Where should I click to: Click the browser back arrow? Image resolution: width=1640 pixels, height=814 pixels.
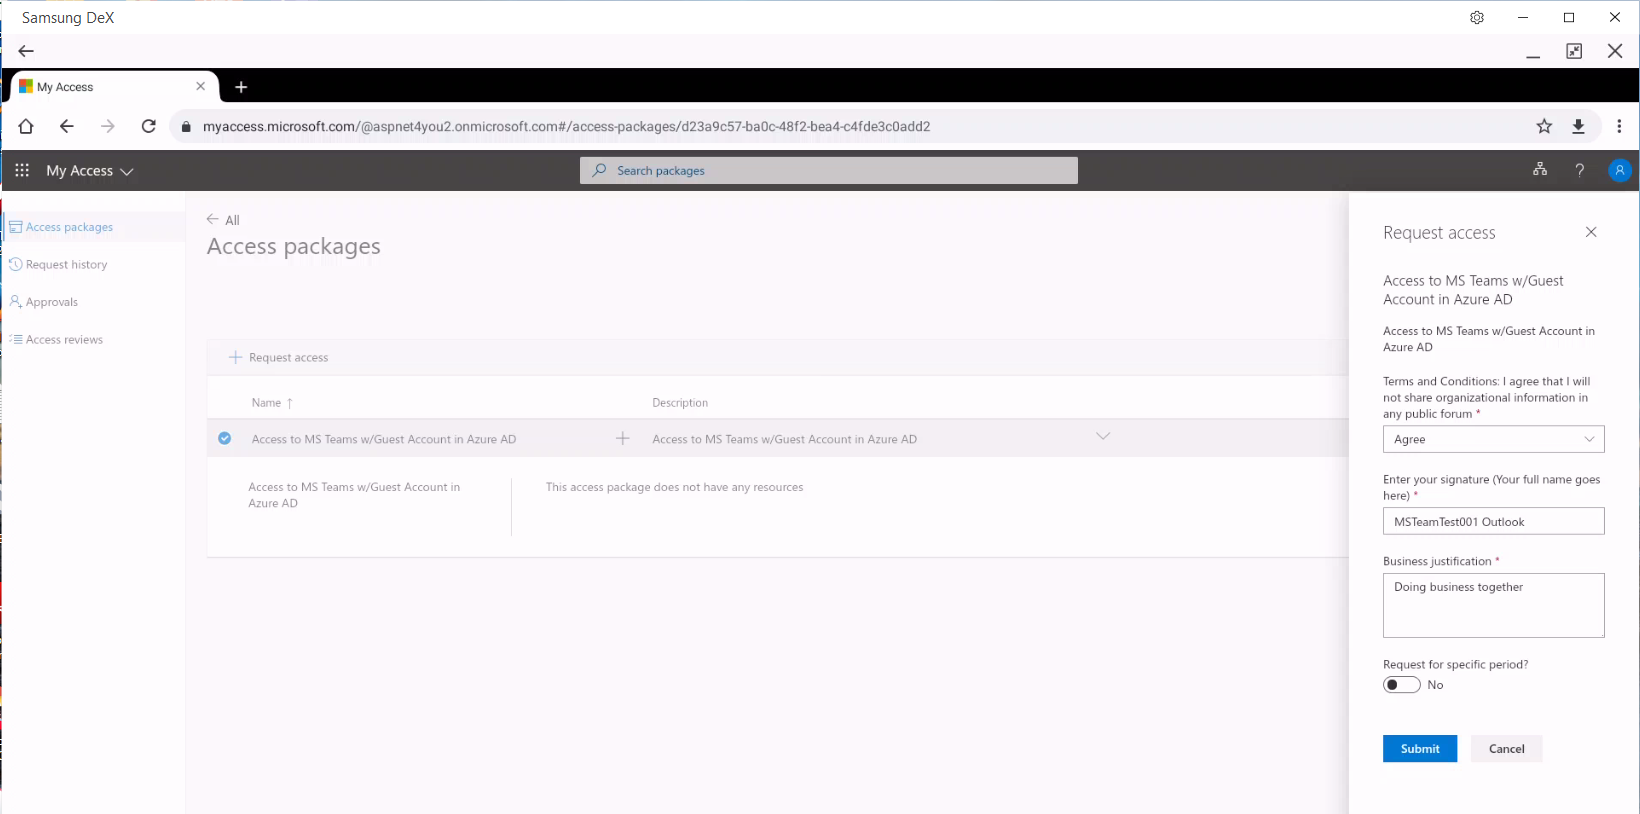[67, 126]
